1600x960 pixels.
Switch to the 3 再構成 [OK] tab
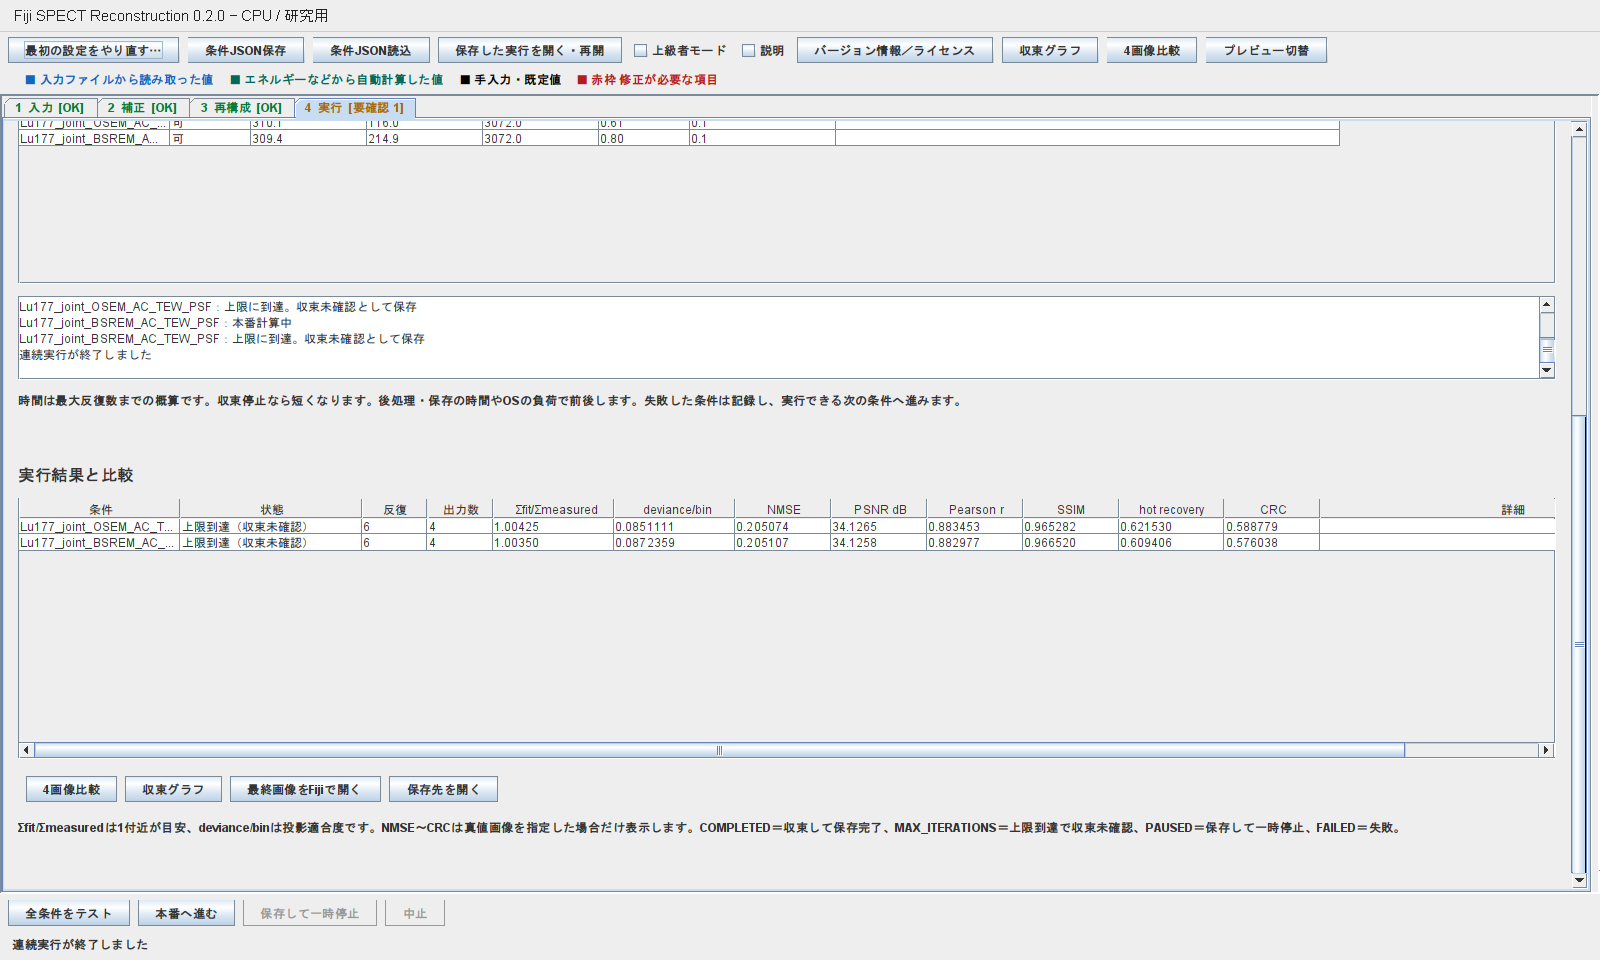pos(241,108)
